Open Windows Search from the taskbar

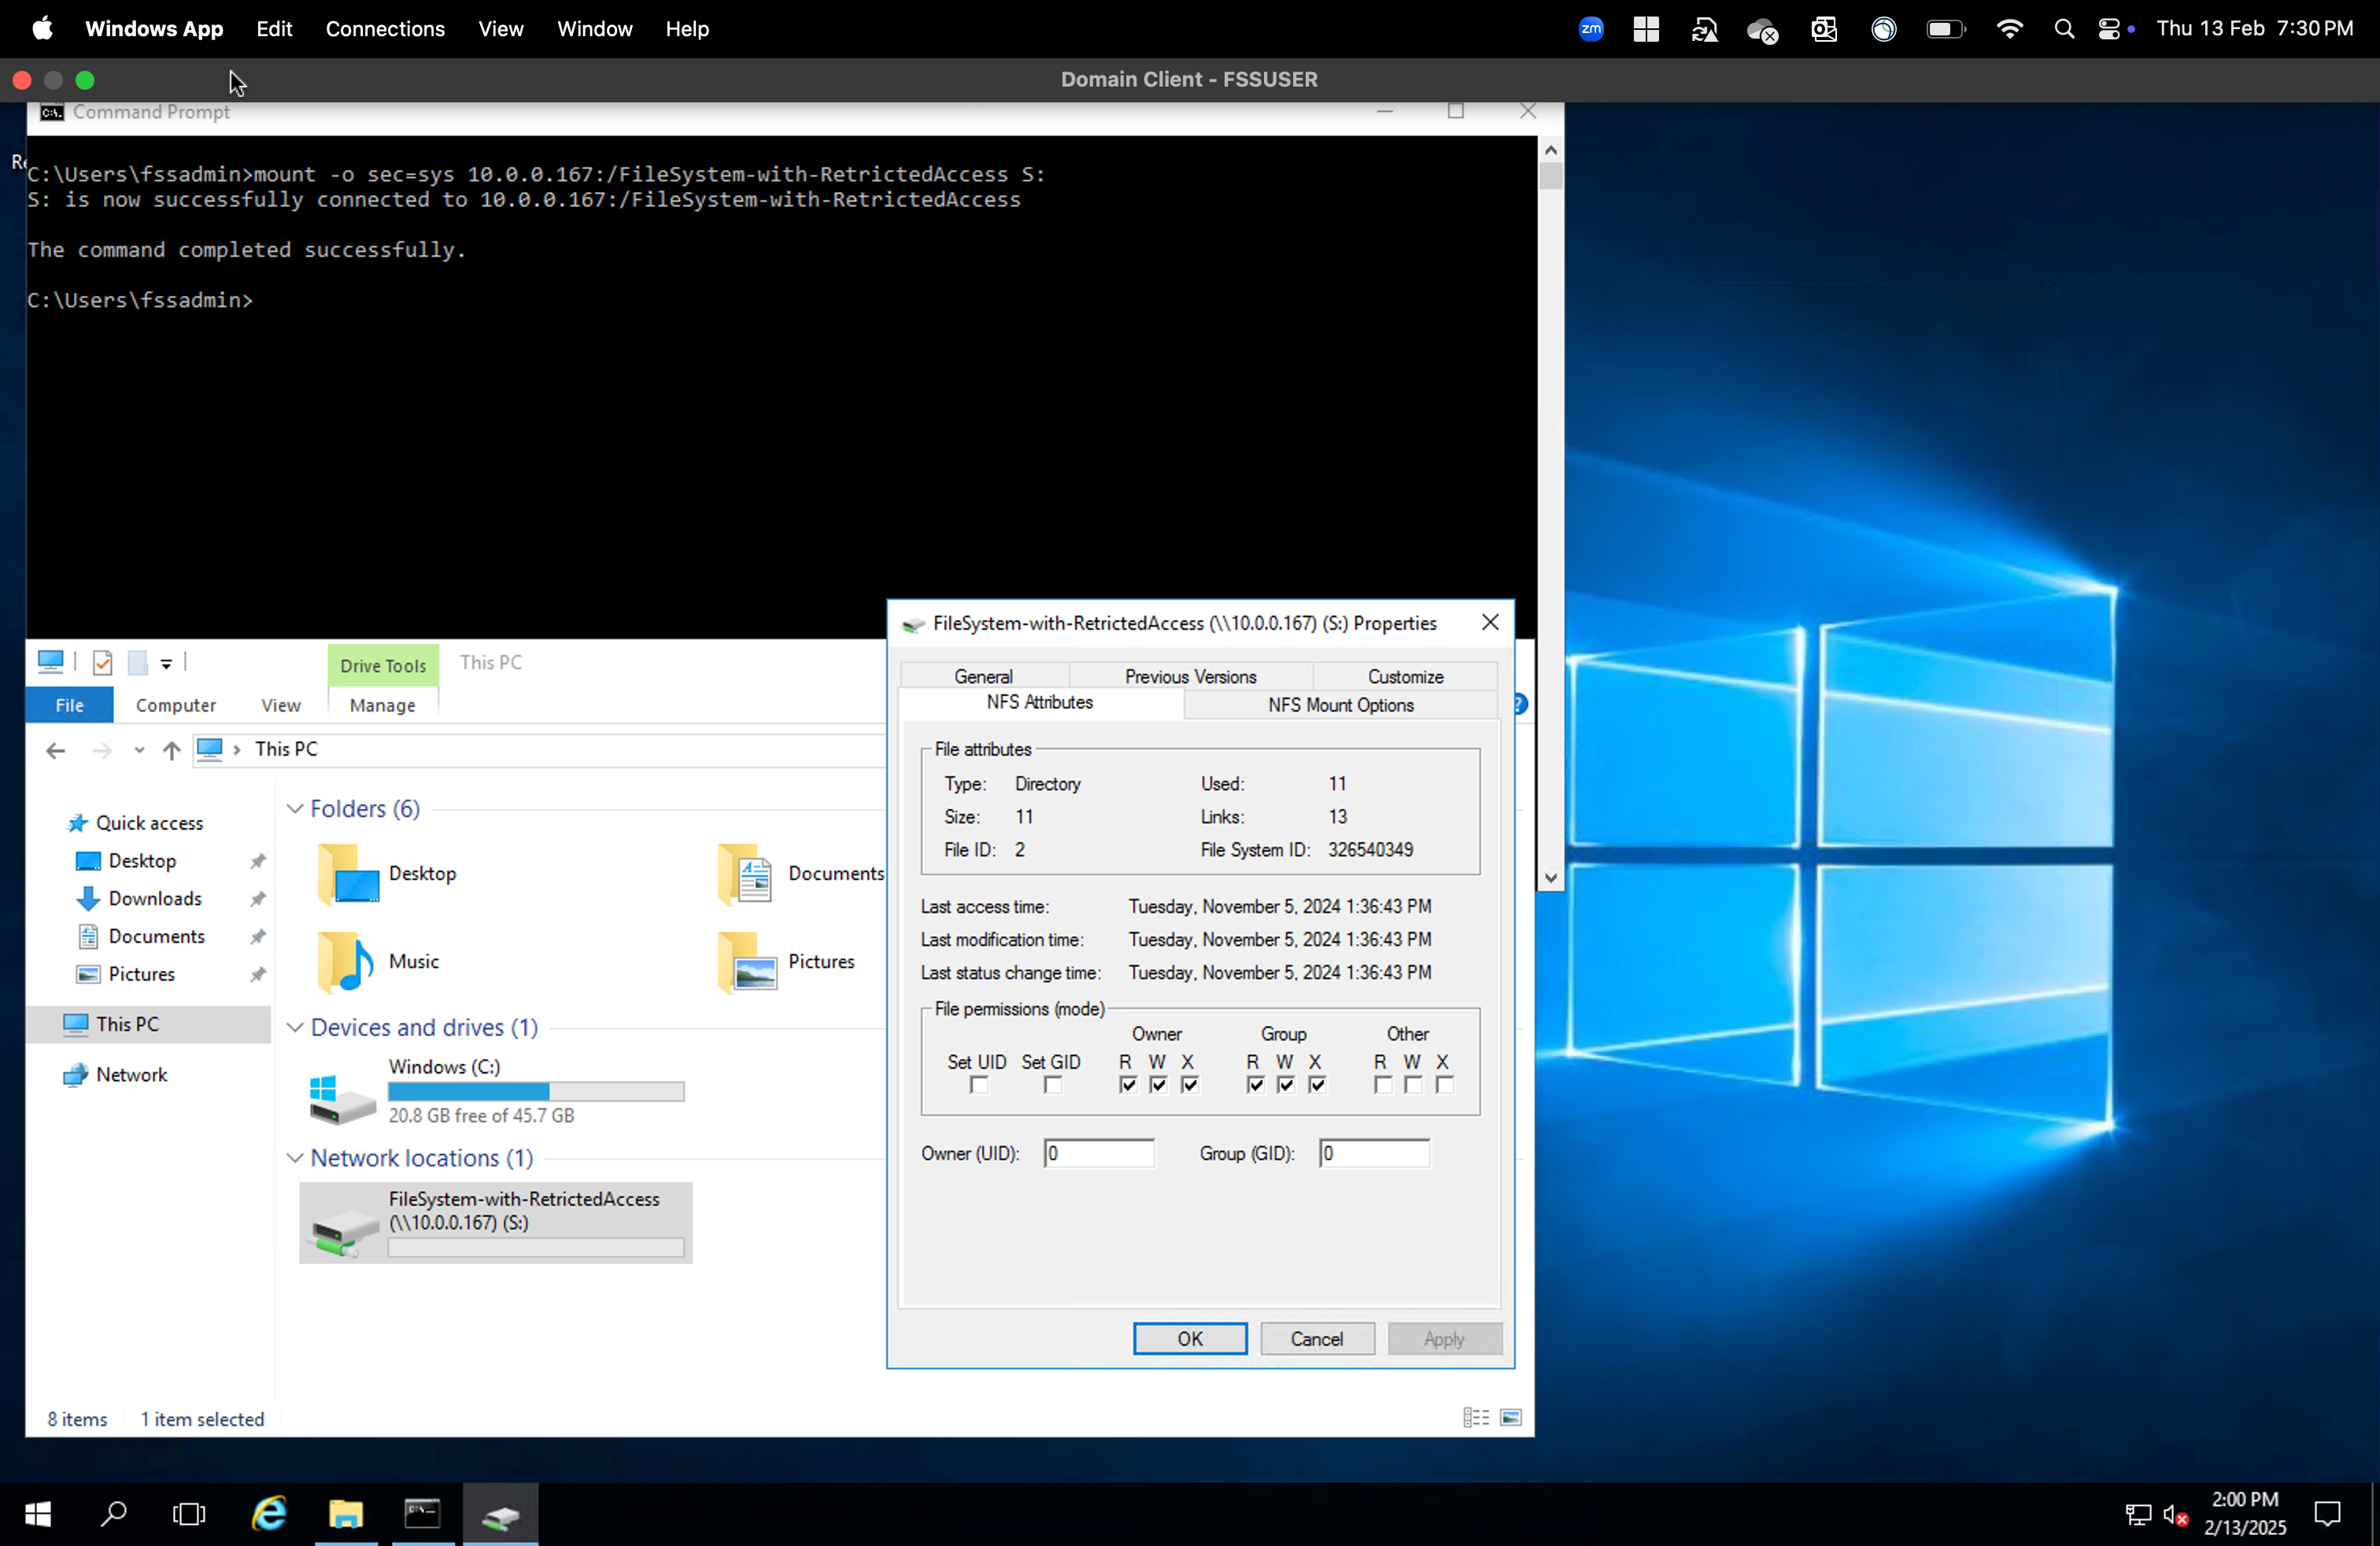(113, 1513)
